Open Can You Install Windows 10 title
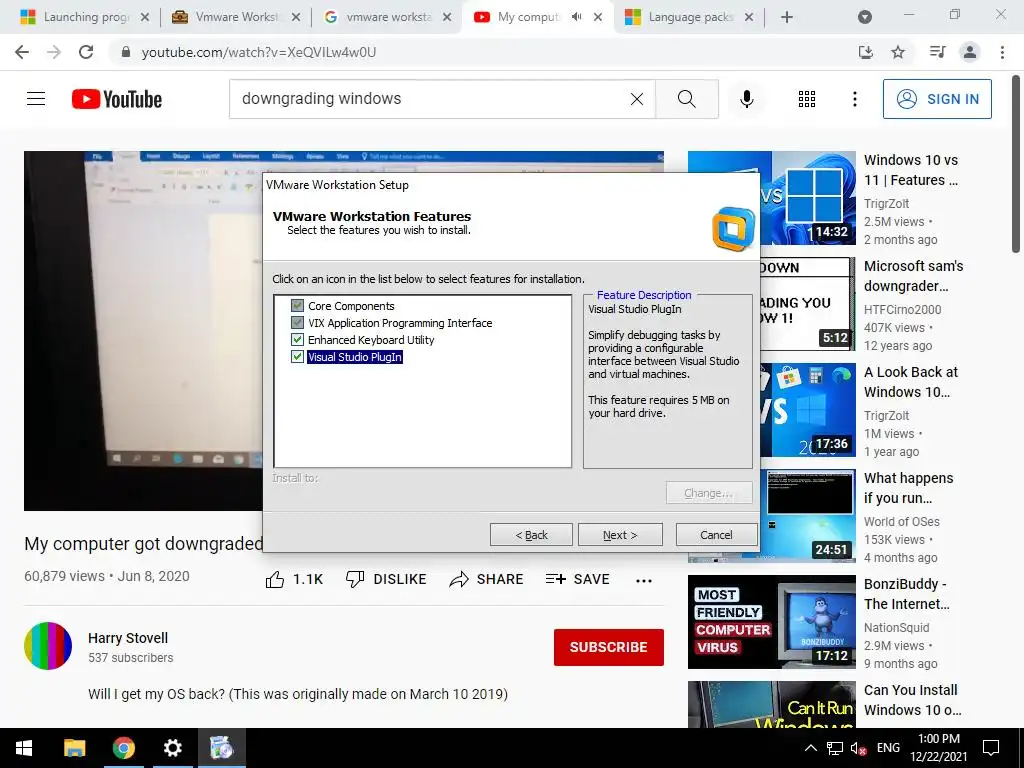This screenshot has height=768, width=1024. pos(912,699)
